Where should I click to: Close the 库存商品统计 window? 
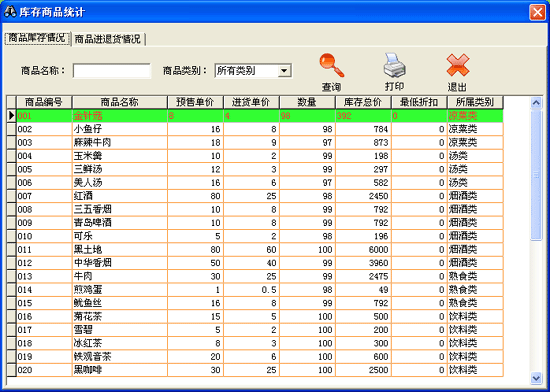537,12
